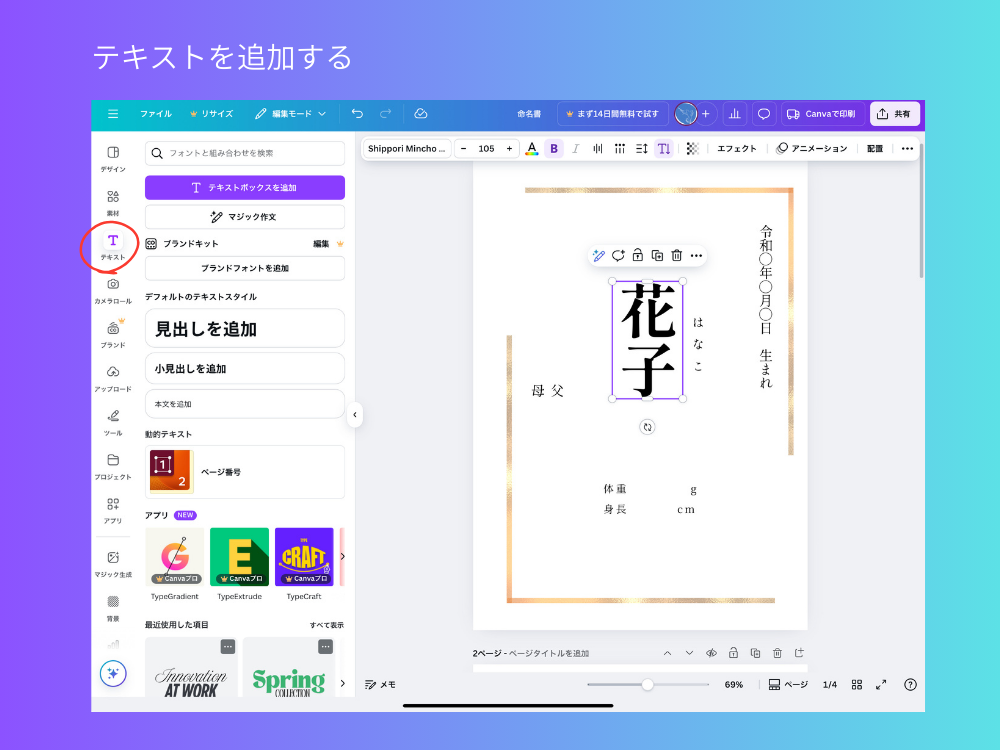Collapse the page with the up chevron
1000x750 pixels.
tap(667, 652)
